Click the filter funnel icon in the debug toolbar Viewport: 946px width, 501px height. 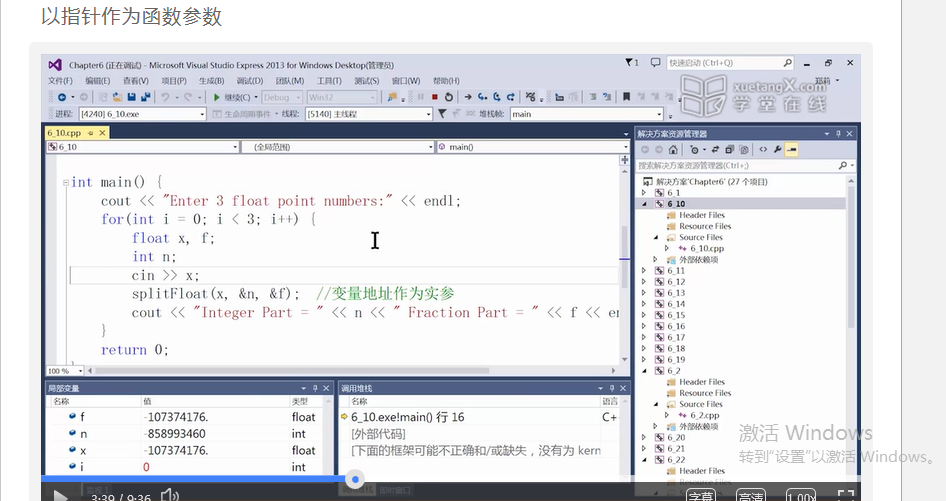coord(442,113)
